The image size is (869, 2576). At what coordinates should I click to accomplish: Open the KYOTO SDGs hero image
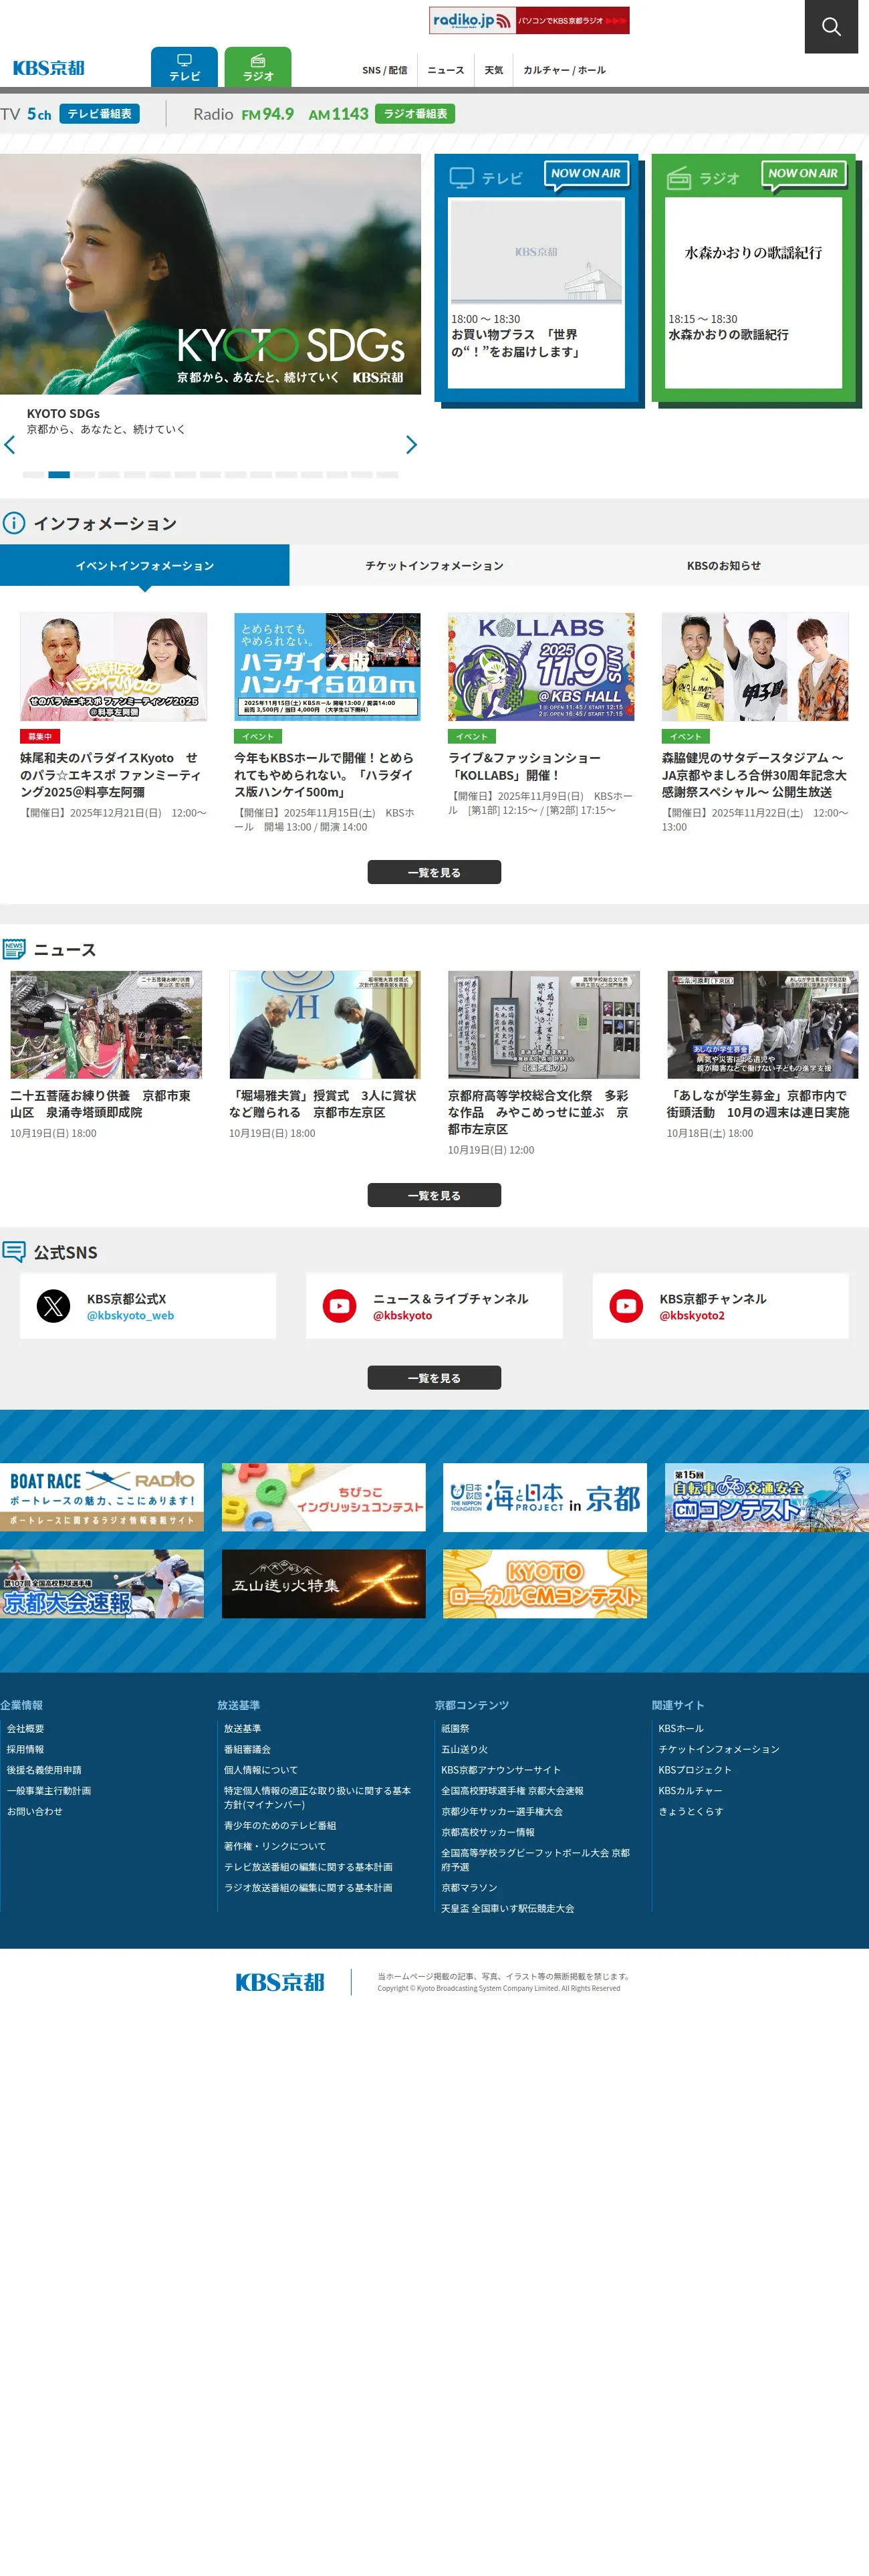coord(210,273)
